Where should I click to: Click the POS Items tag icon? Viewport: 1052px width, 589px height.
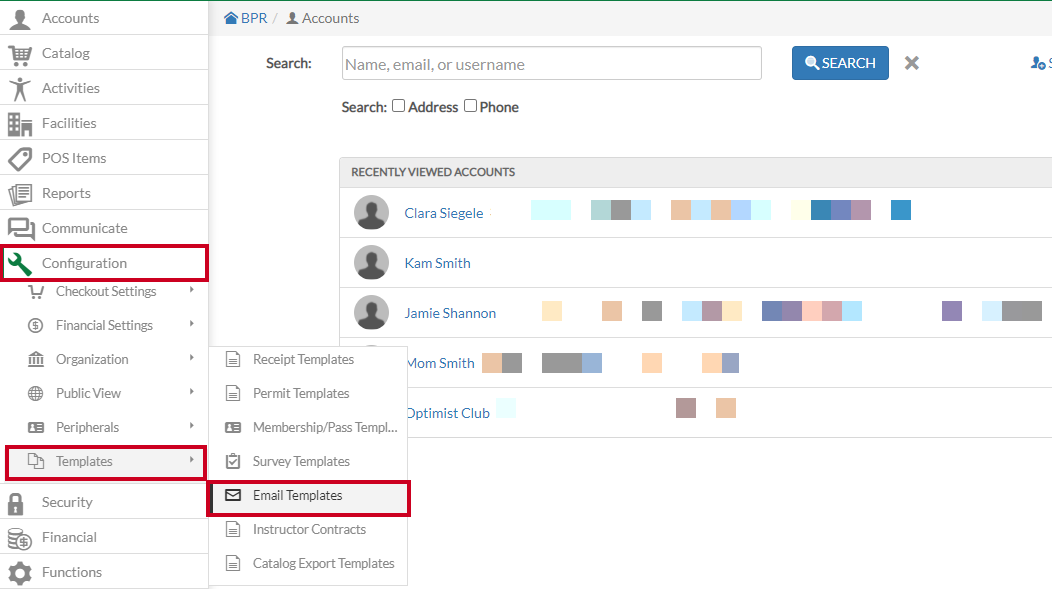click(x=20, y=159)
